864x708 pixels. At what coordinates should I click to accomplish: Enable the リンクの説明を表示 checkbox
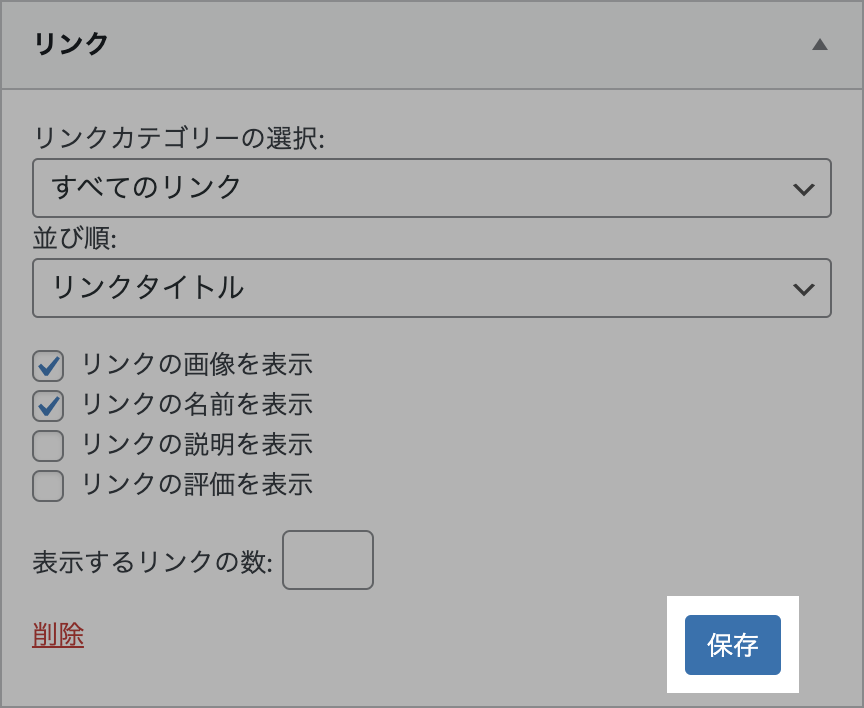coord(48,445)
